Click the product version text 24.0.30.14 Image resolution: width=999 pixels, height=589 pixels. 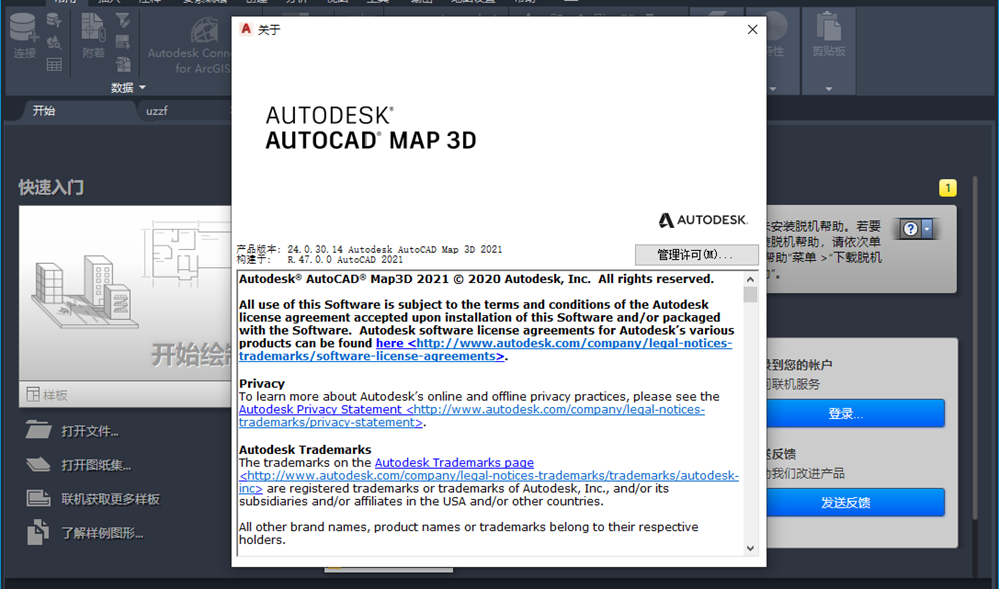point(315,249)
